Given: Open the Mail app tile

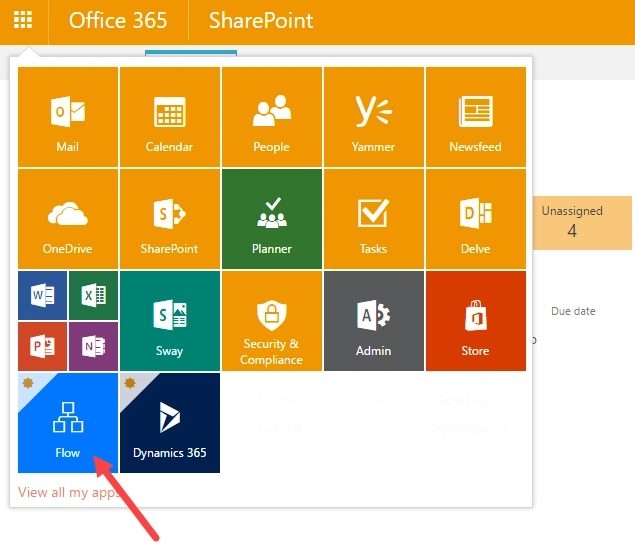Looking at the screenshot, I should [68, 117].
